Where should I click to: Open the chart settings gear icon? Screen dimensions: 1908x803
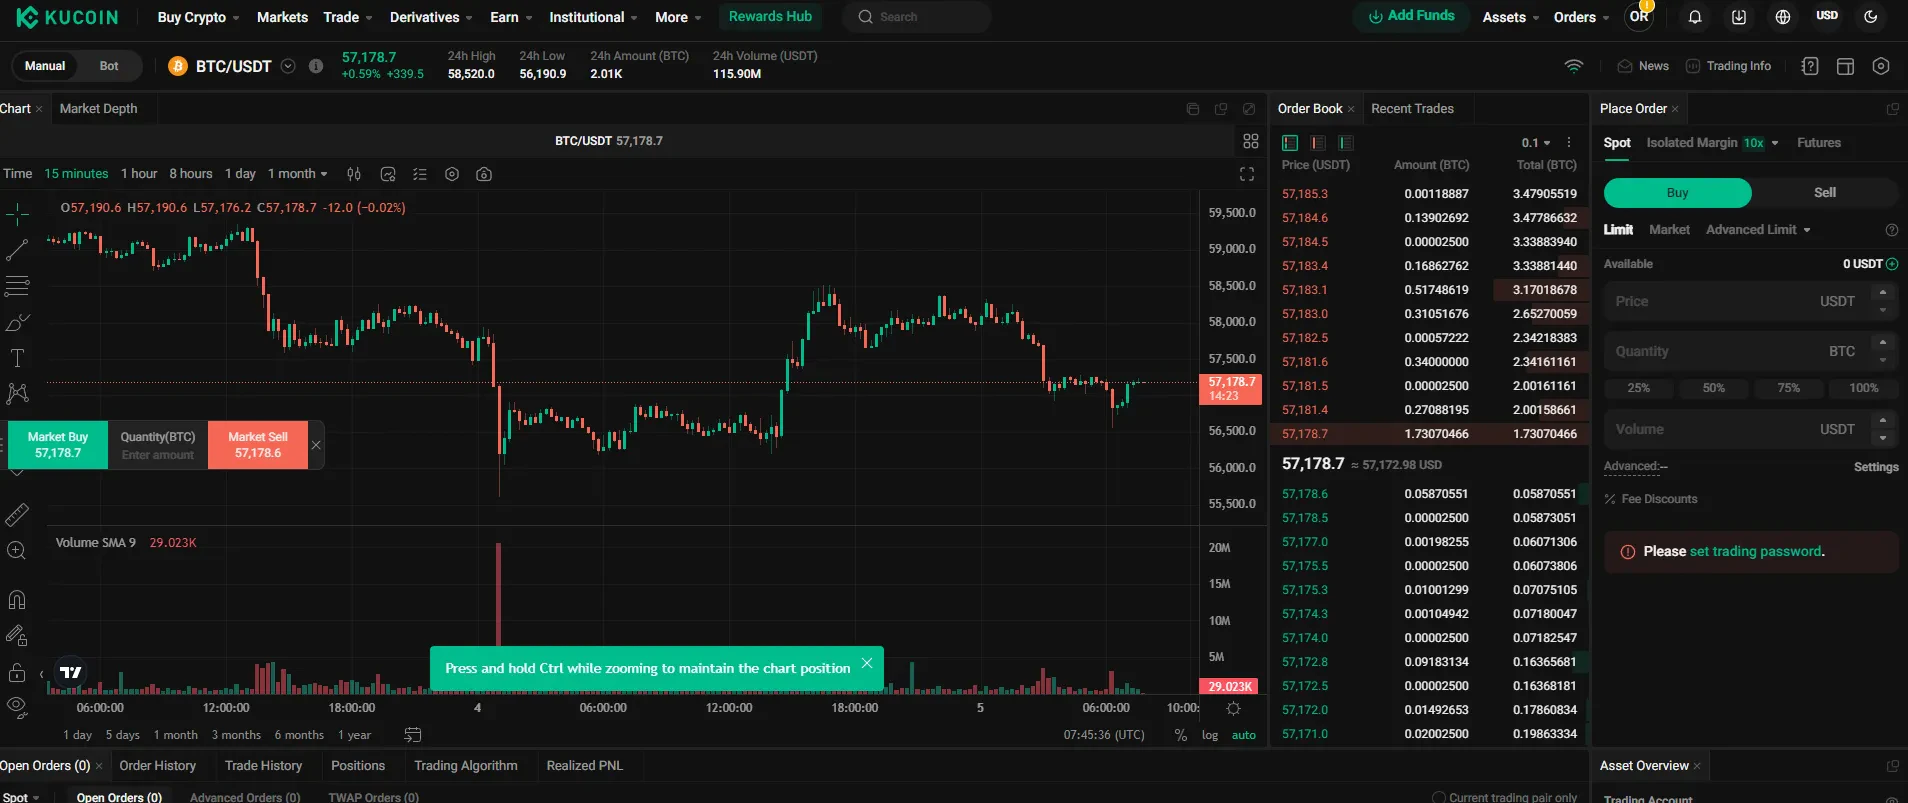pyautogui.click(x=452, y=174)
